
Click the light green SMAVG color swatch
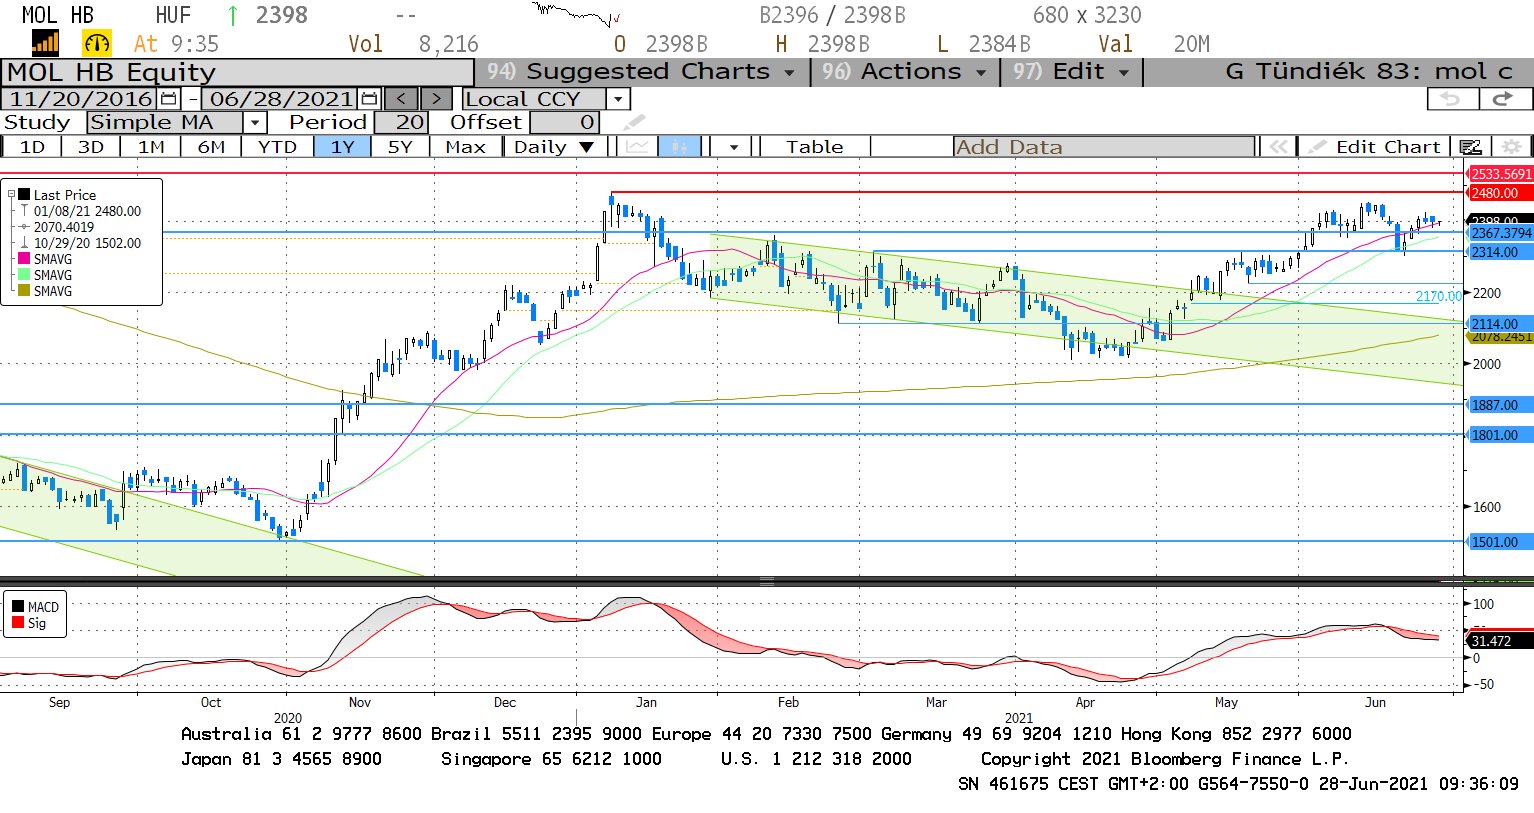pos(25,275)
